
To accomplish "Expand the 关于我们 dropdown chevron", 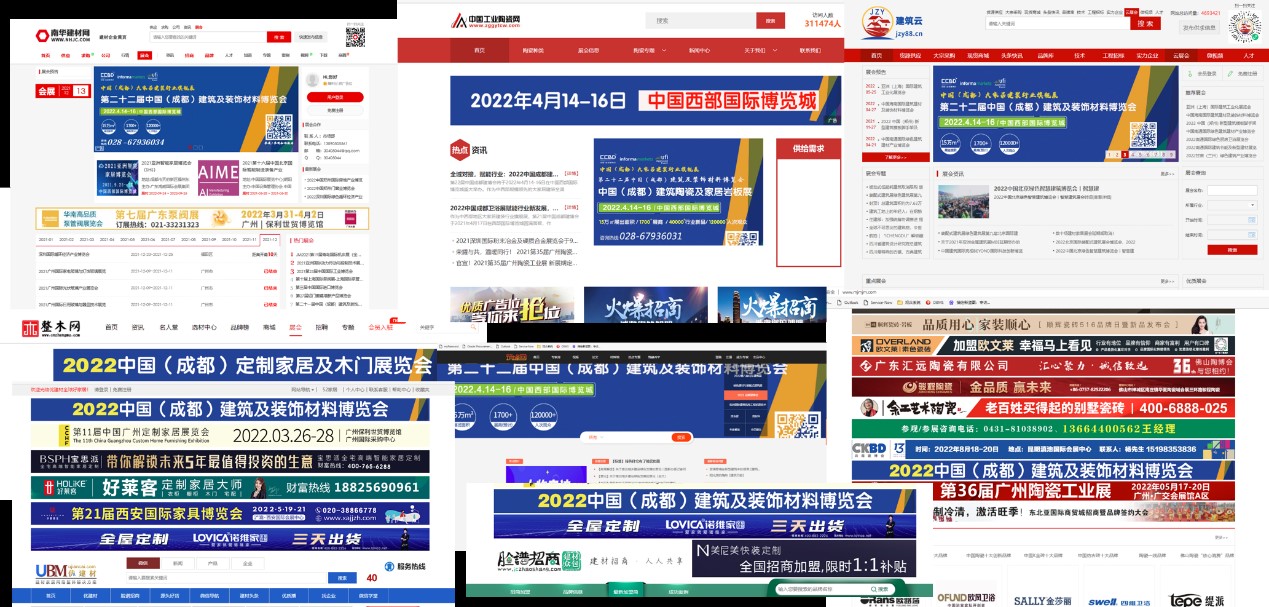I will pos(774,50).
